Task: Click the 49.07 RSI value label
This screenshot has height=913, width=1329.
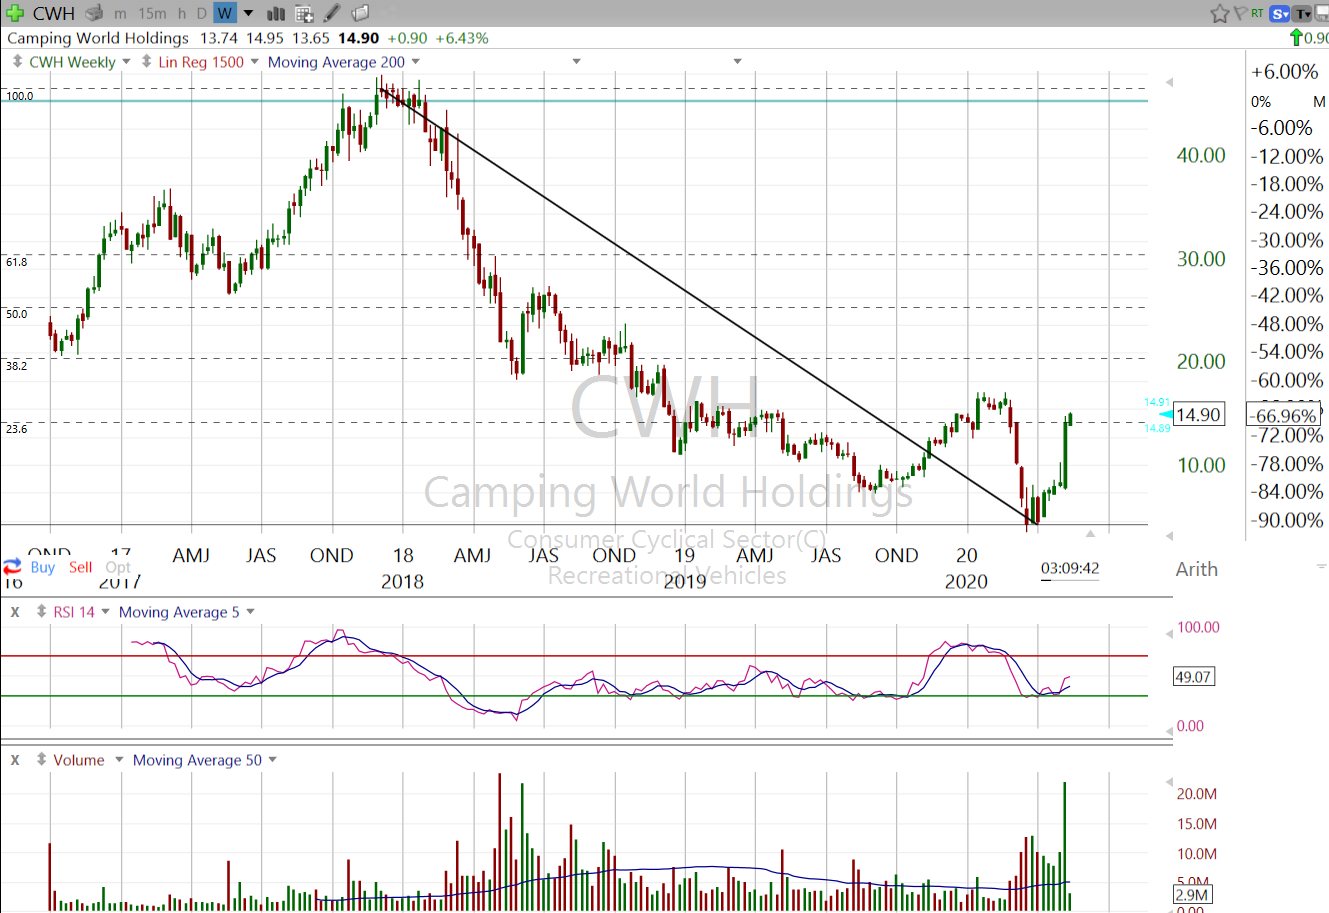Action: click(1193, 677)
